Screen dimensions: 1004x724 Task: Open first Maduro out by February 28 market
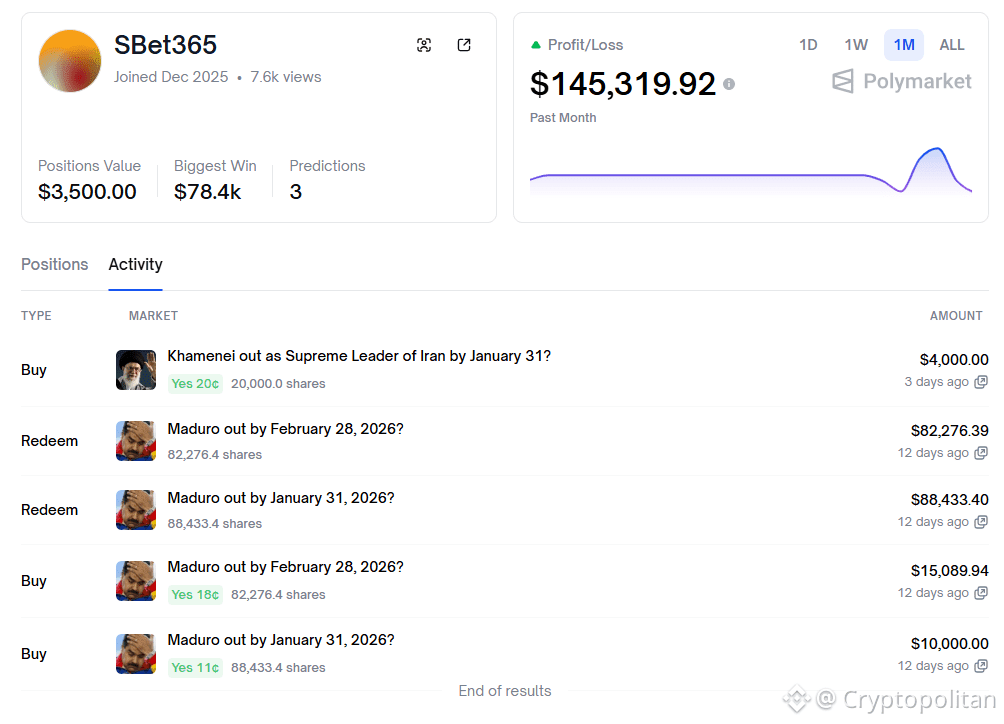(285, 429)
